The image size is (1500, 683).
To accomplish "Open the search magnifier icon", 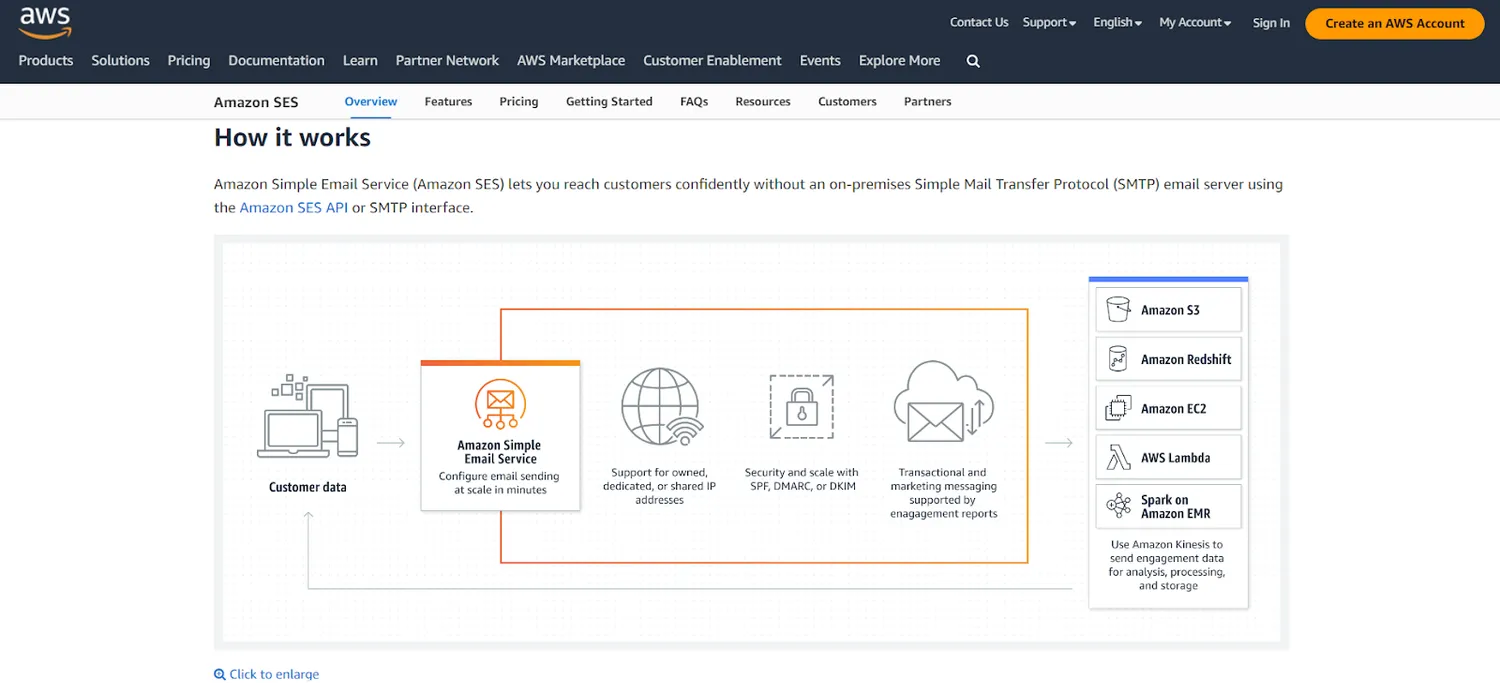I will tap(973, 61).
